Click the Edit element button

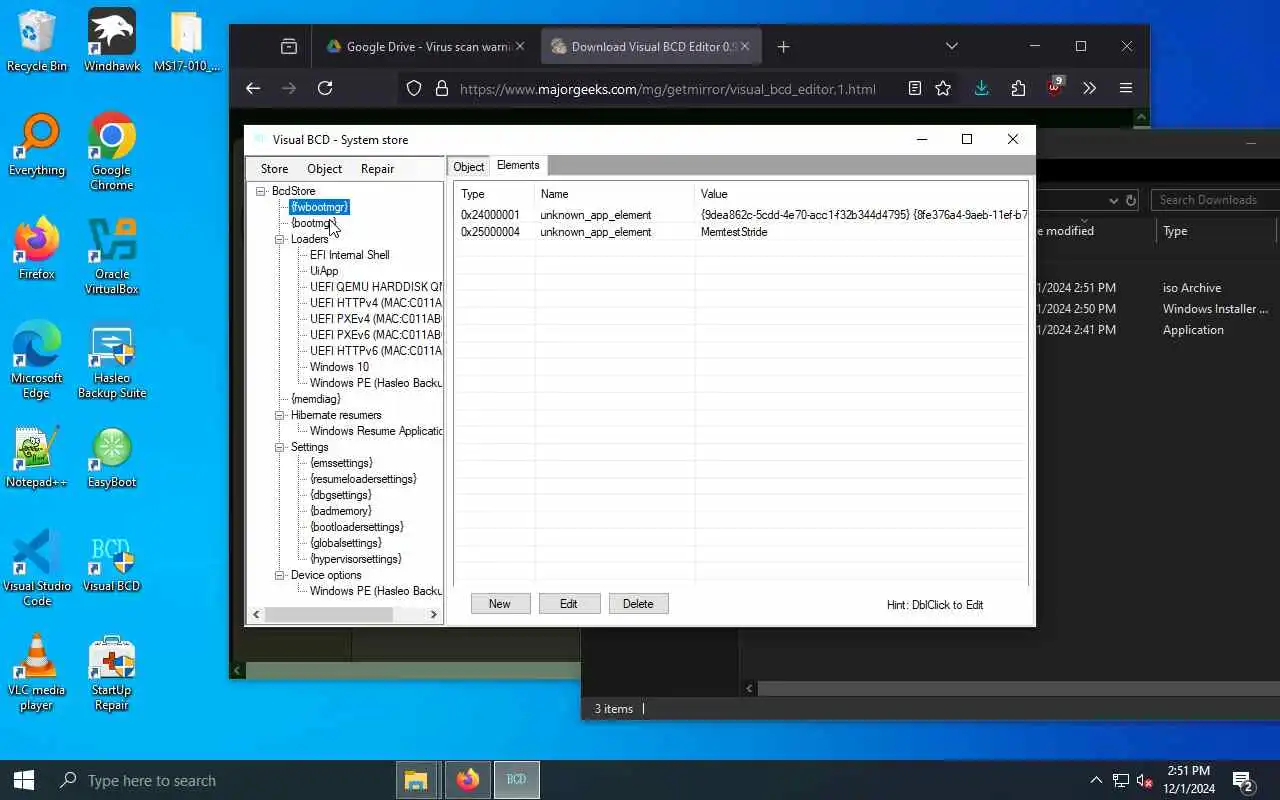tap(569, 604)
